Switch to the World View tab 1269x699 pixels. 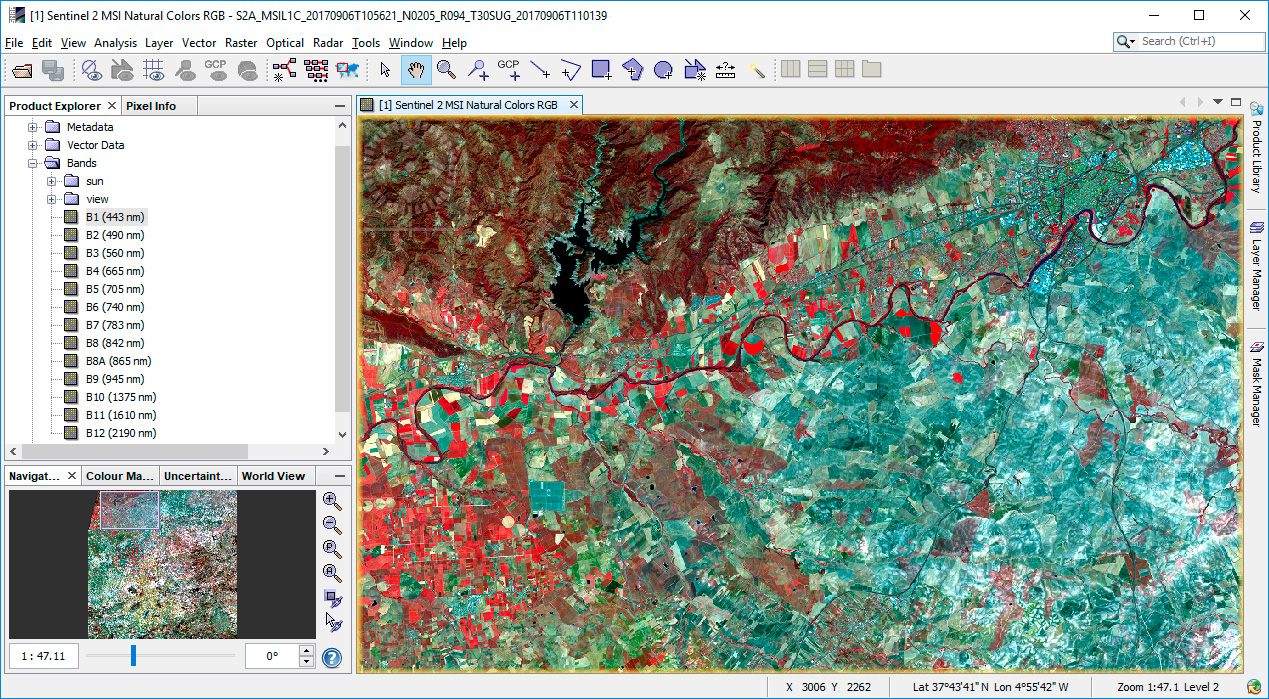click(274, 476)
